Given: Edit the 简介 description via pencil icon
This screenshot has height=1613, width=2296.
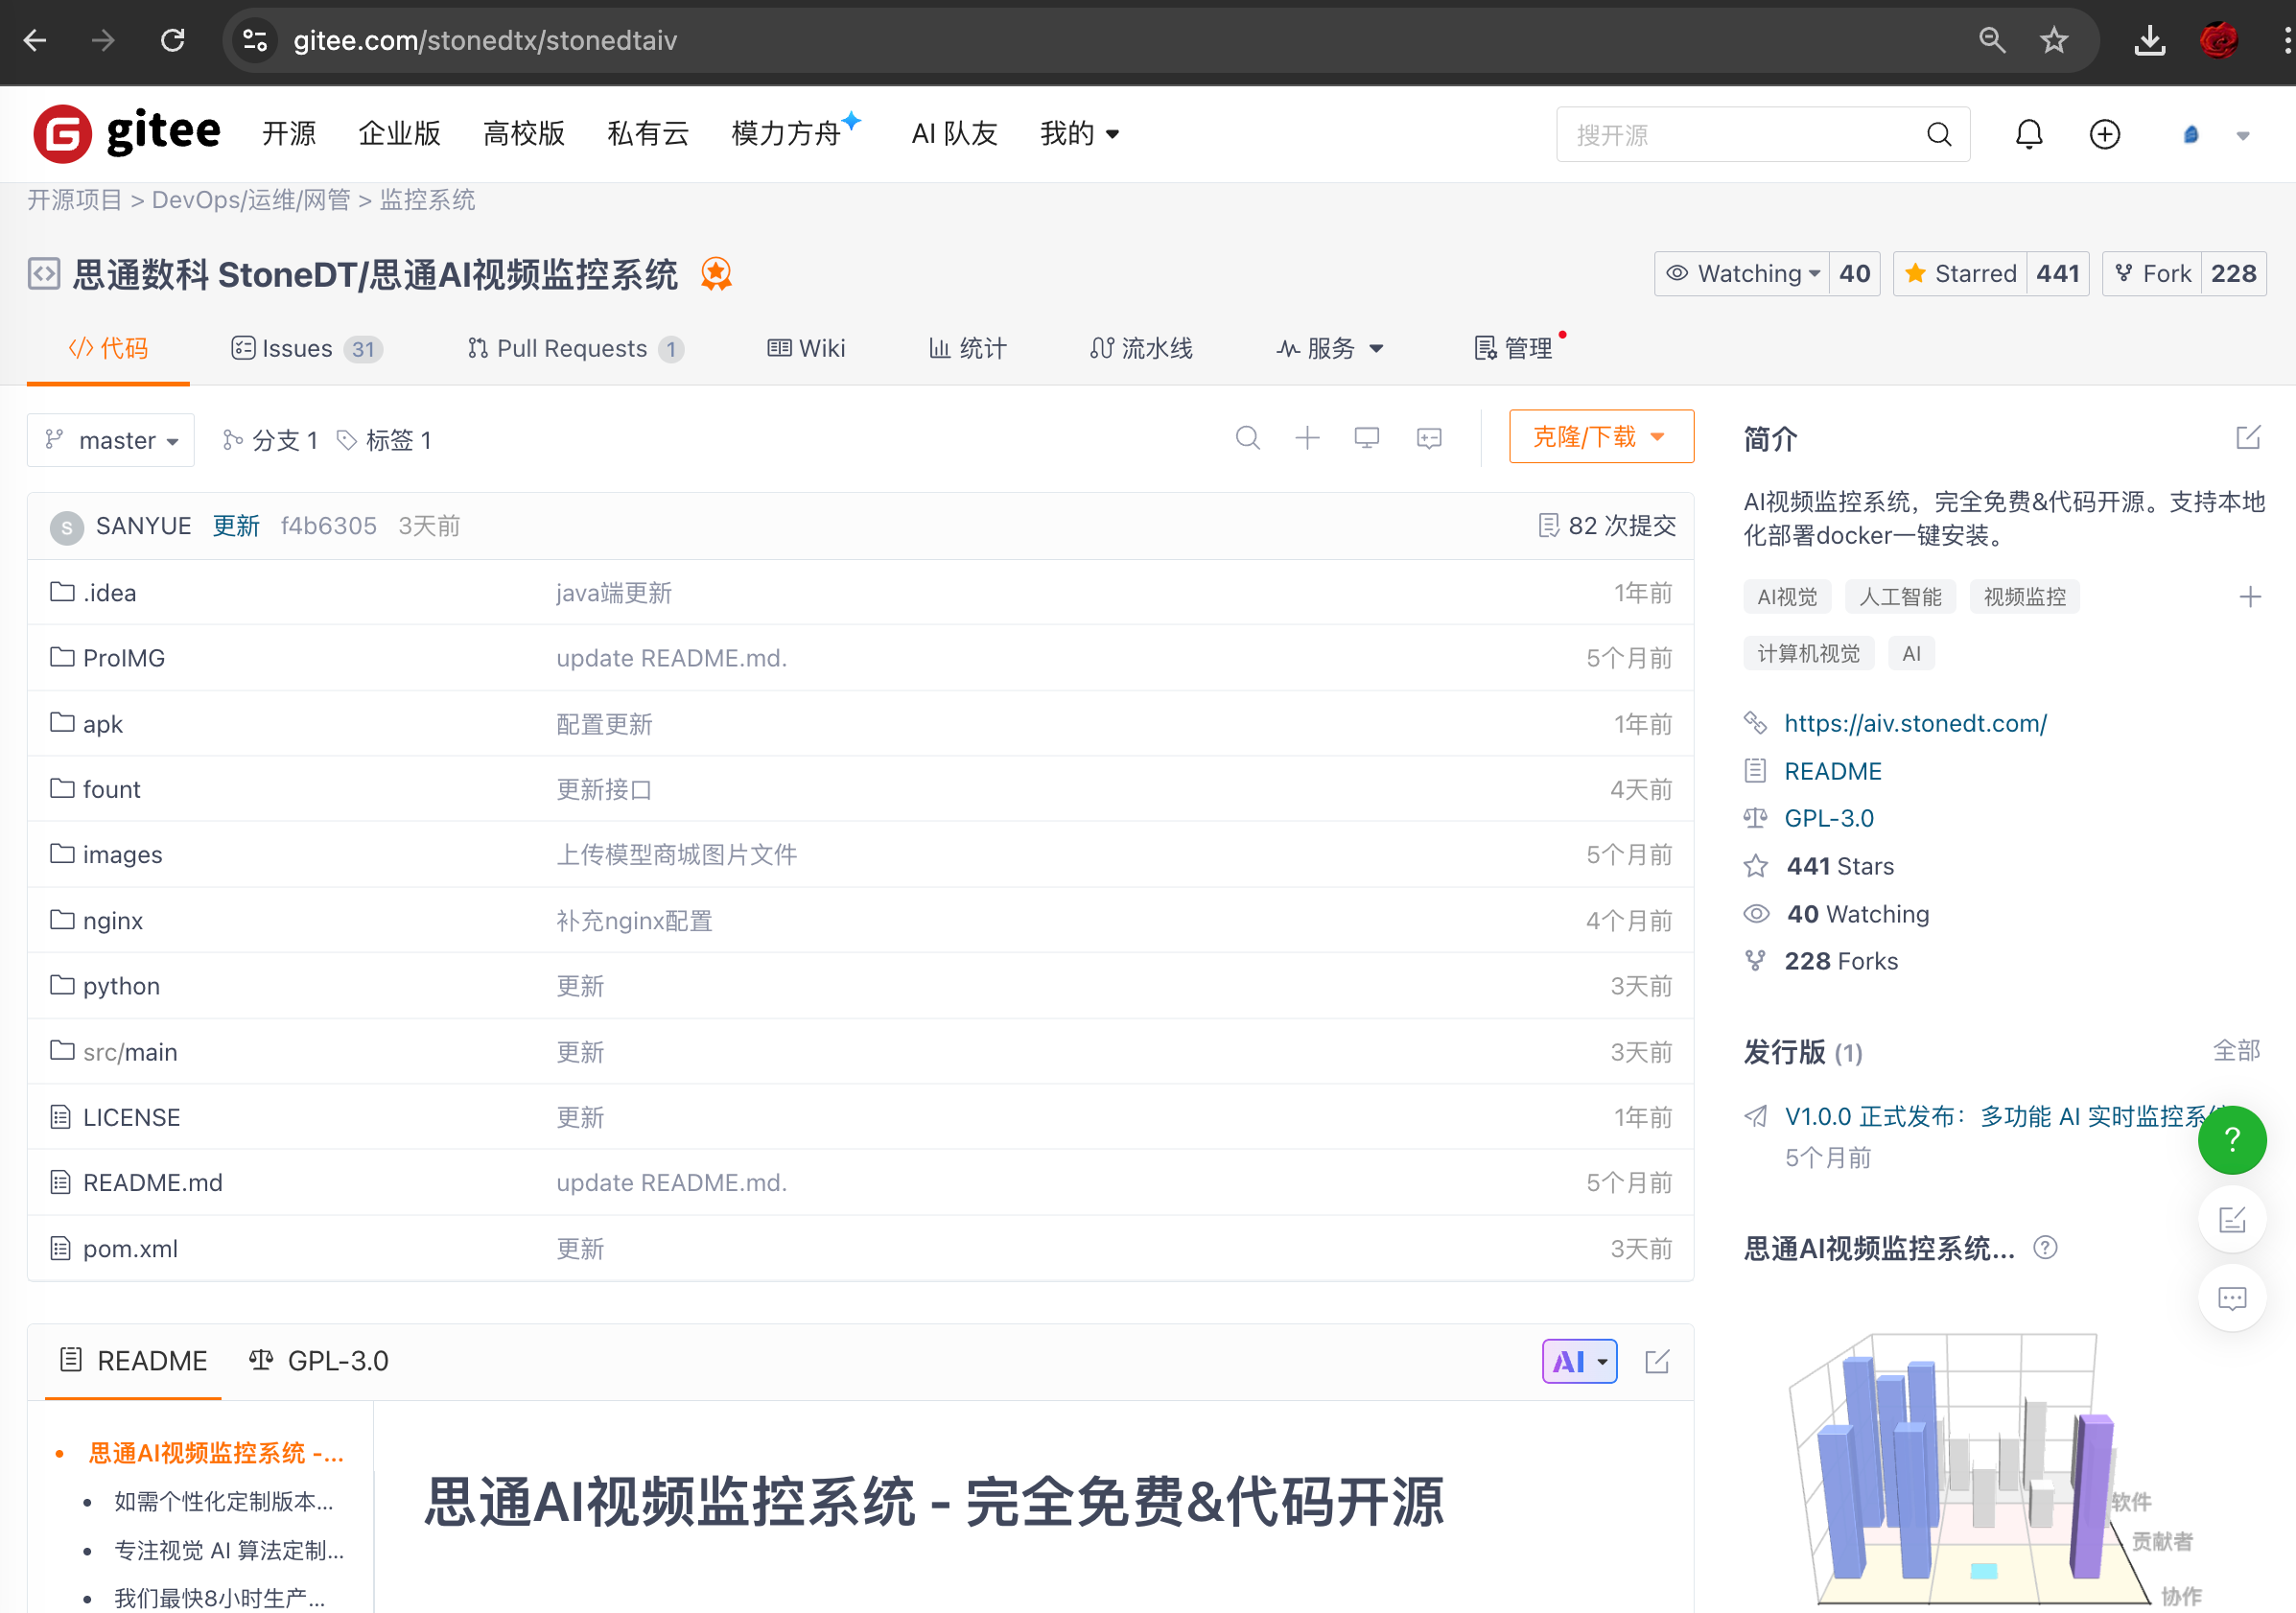Looking at the screenshot, I should [x=2247, y=438].
